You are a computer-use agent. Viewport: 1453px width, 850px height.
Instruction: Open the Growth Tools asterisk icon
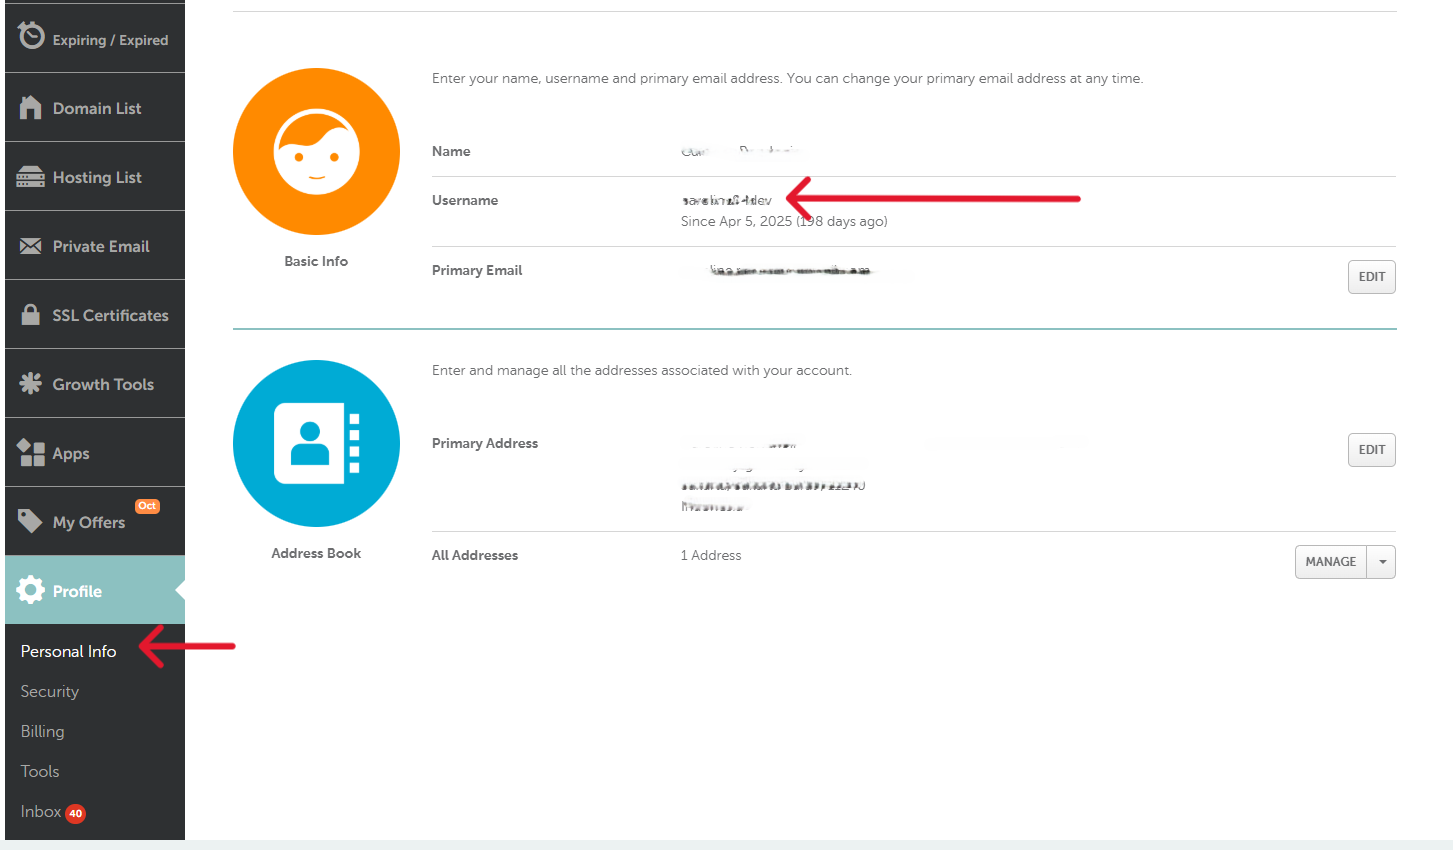point(29,383)
